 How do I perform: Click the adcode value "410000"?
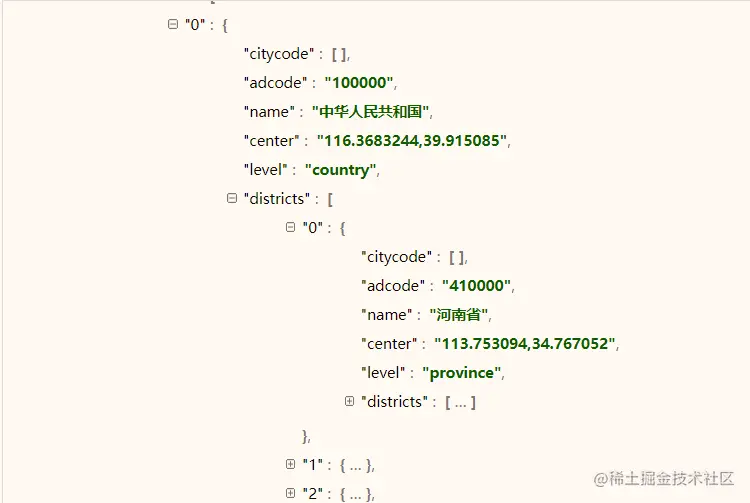coord(477,285)
